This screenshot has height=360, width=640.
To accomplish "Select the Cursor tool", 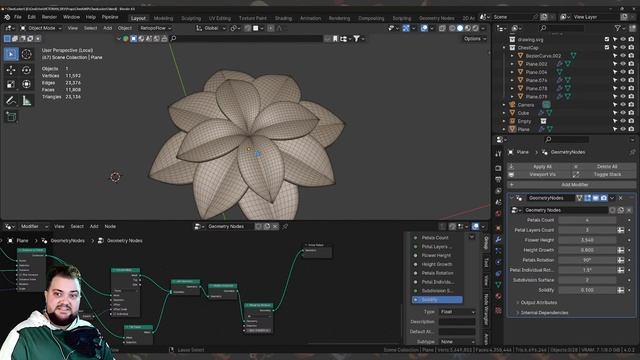I will [27, 54].
